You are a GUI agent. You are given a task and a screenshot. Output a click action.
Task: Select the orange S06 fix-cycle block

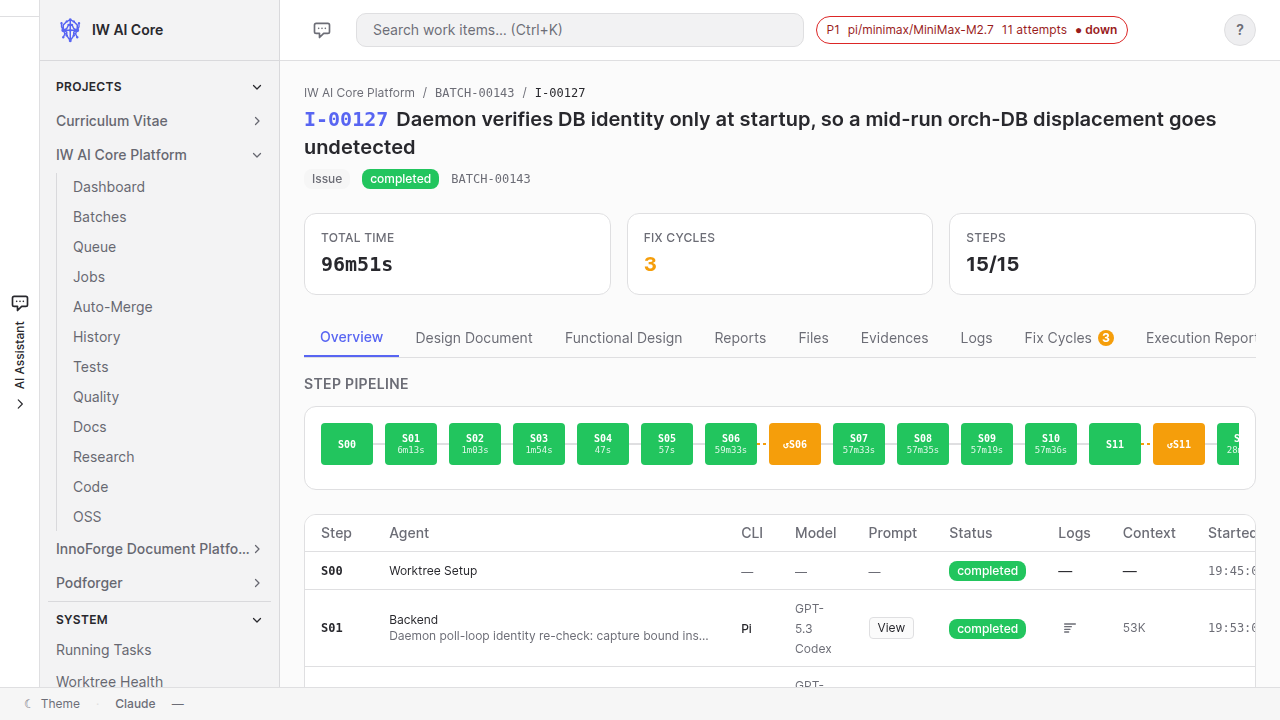(x=795, y=444)
